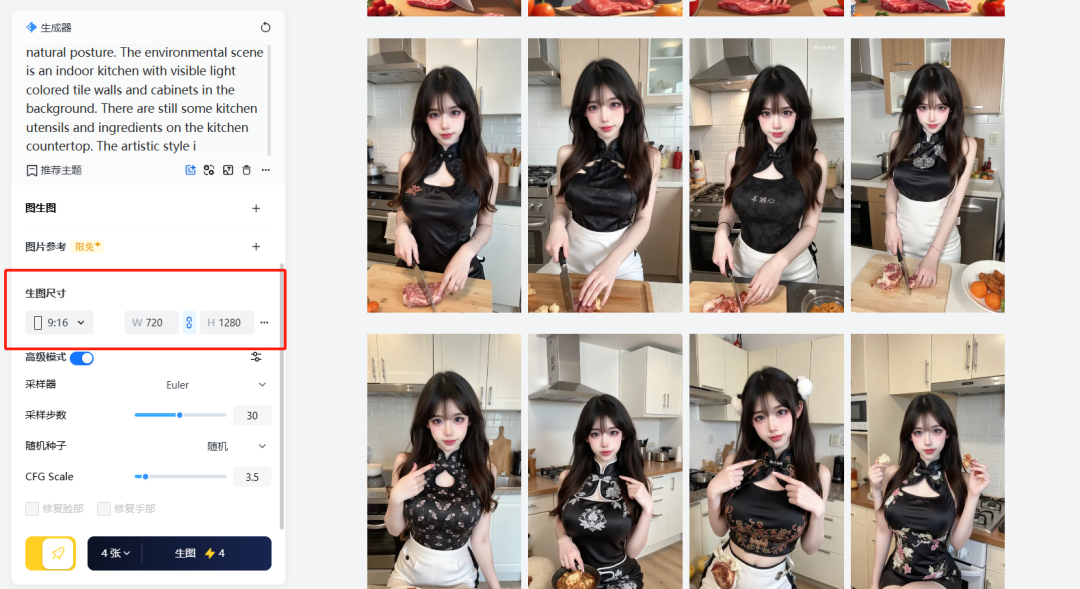Viewport: 1080px width, 589px height.
Task: Click the reset icon in the generator header
Action: point(265,28)
